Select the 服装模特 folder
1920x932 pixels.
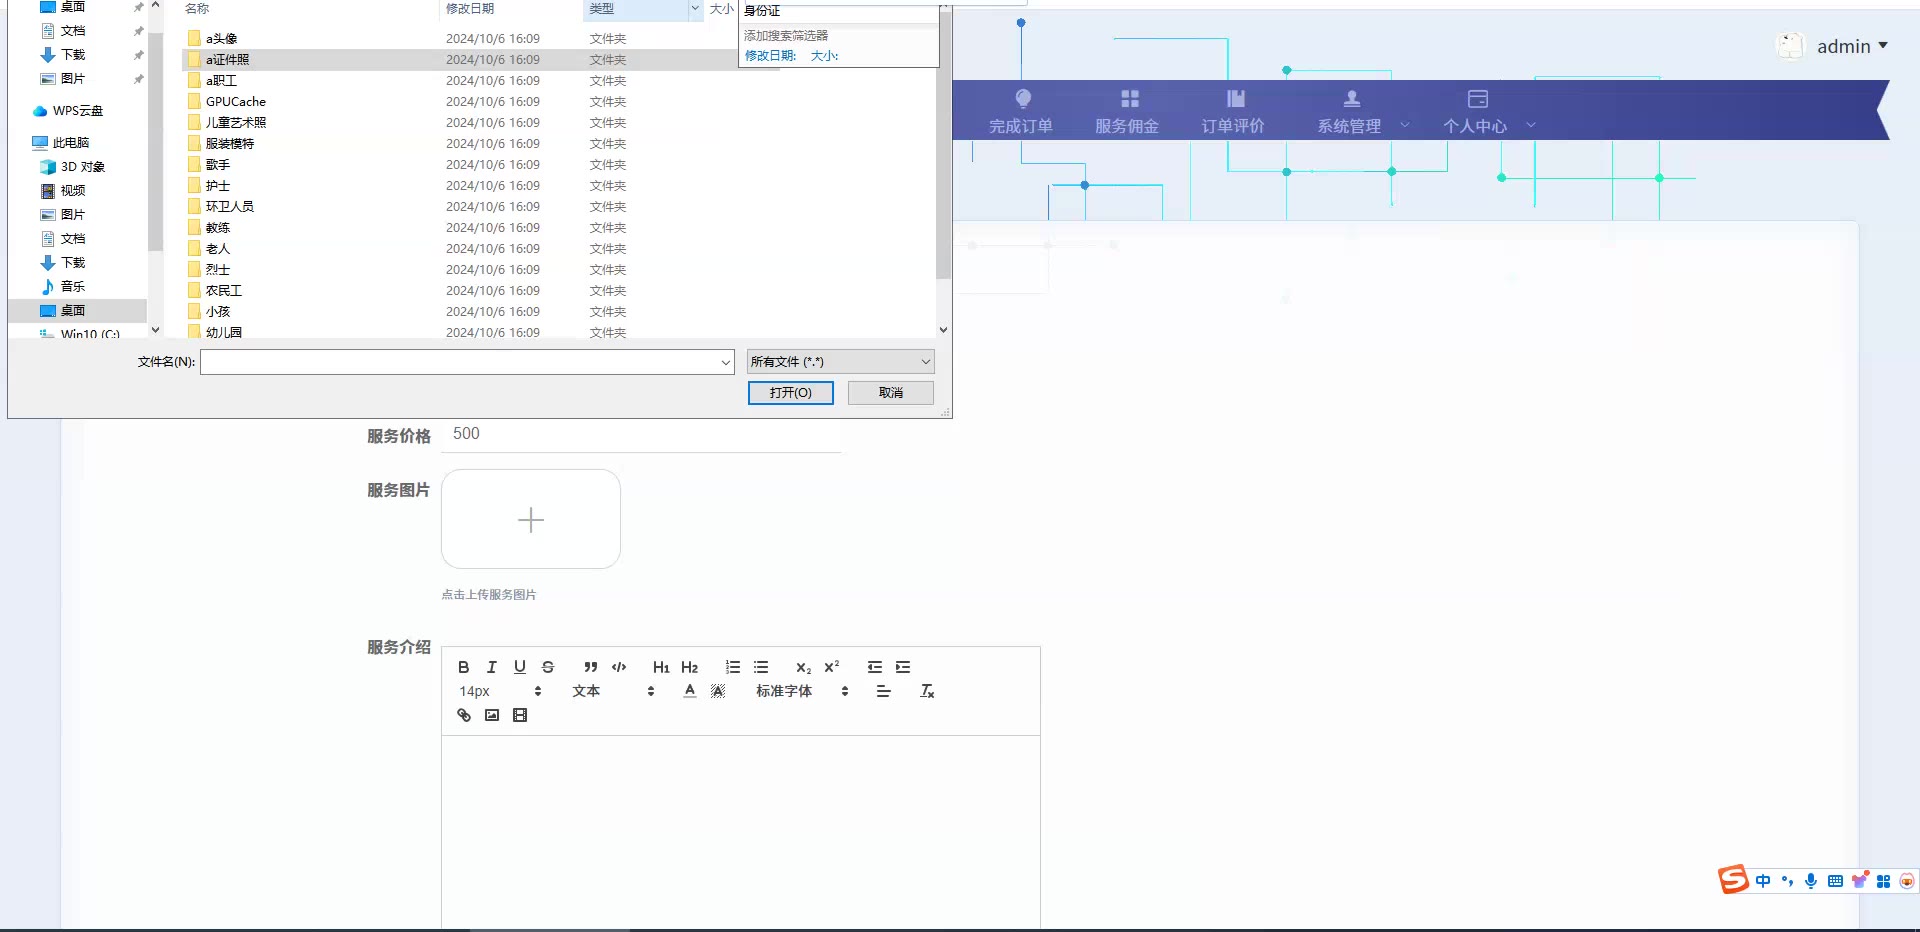229,144
